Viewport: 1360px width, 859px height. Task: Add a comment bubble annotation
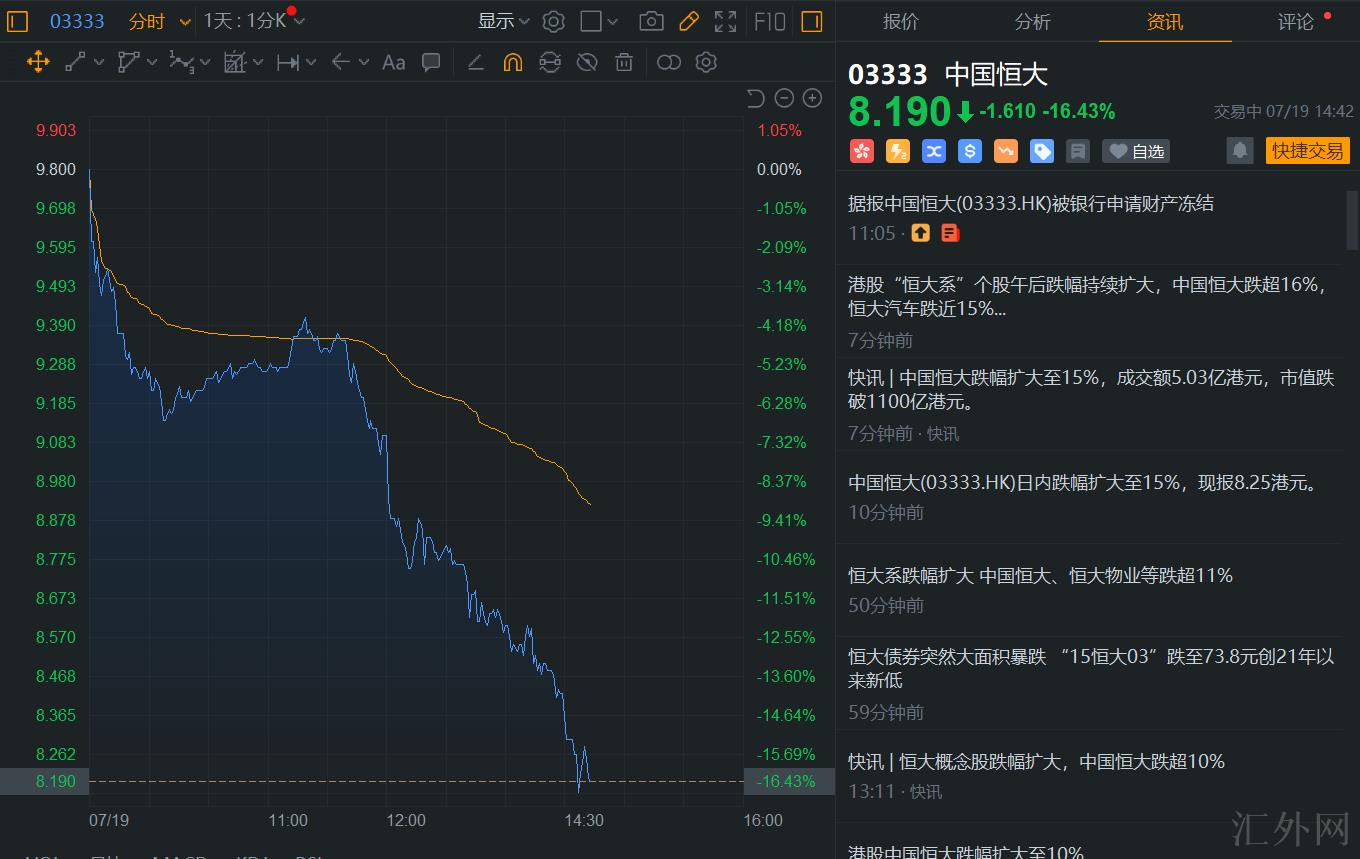click(431, 62)
